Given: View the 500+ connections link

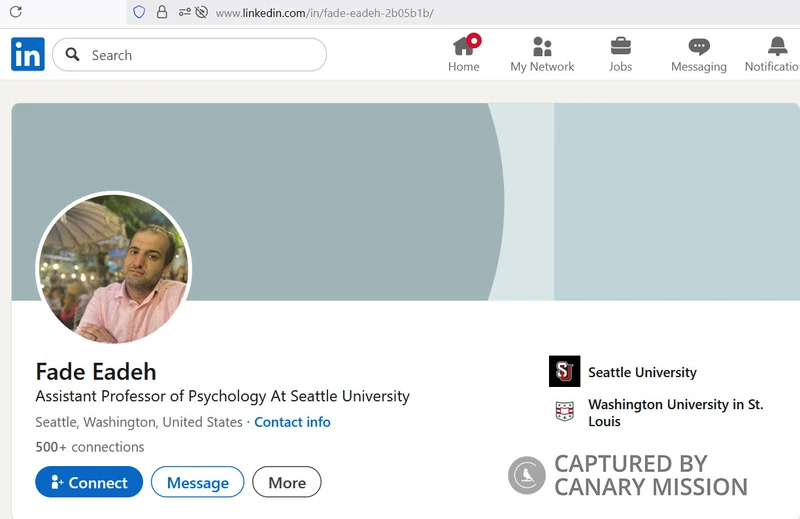Looking at the screenshot, I should click(x=90, y=447).
